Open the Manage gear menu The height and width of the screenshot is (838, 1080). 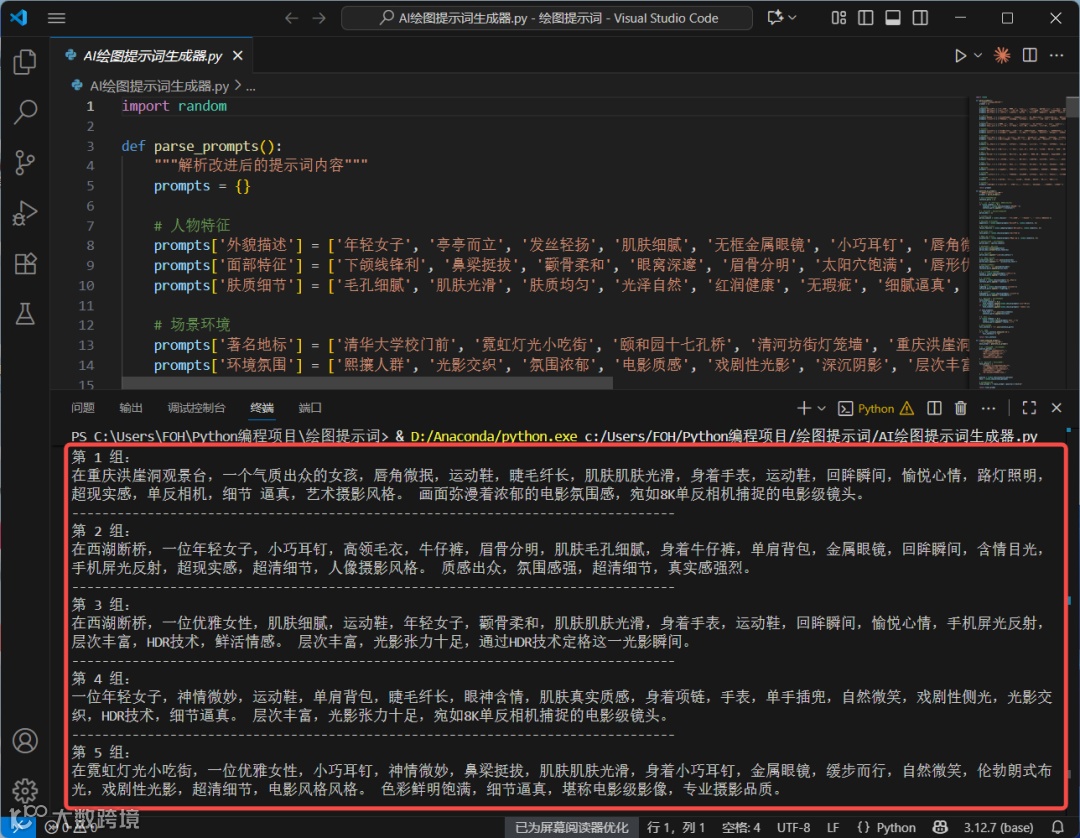25,790
